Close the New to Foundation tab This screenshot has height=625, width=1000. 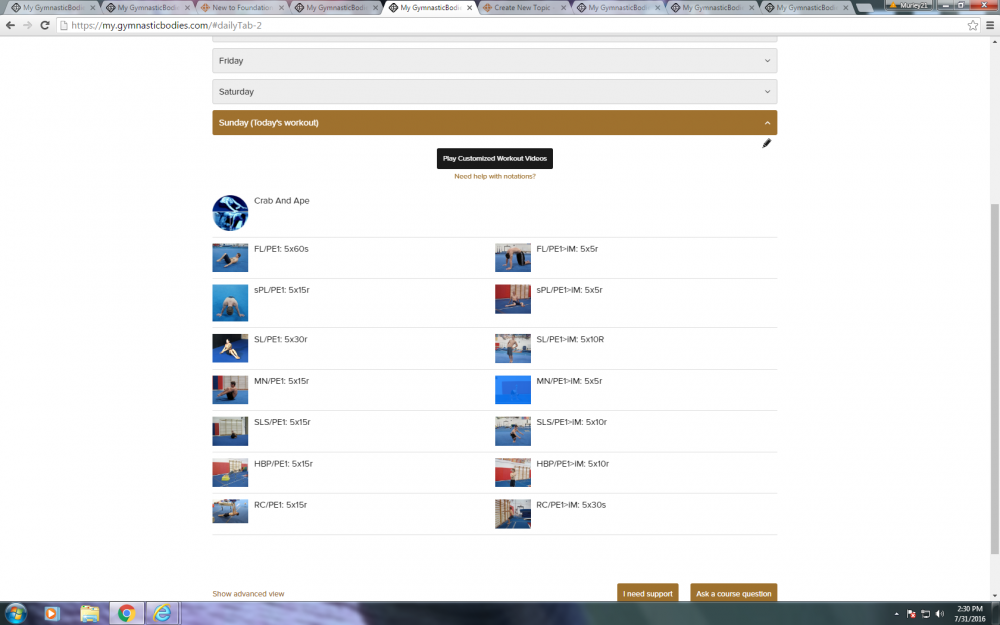(x=281, y=8)
